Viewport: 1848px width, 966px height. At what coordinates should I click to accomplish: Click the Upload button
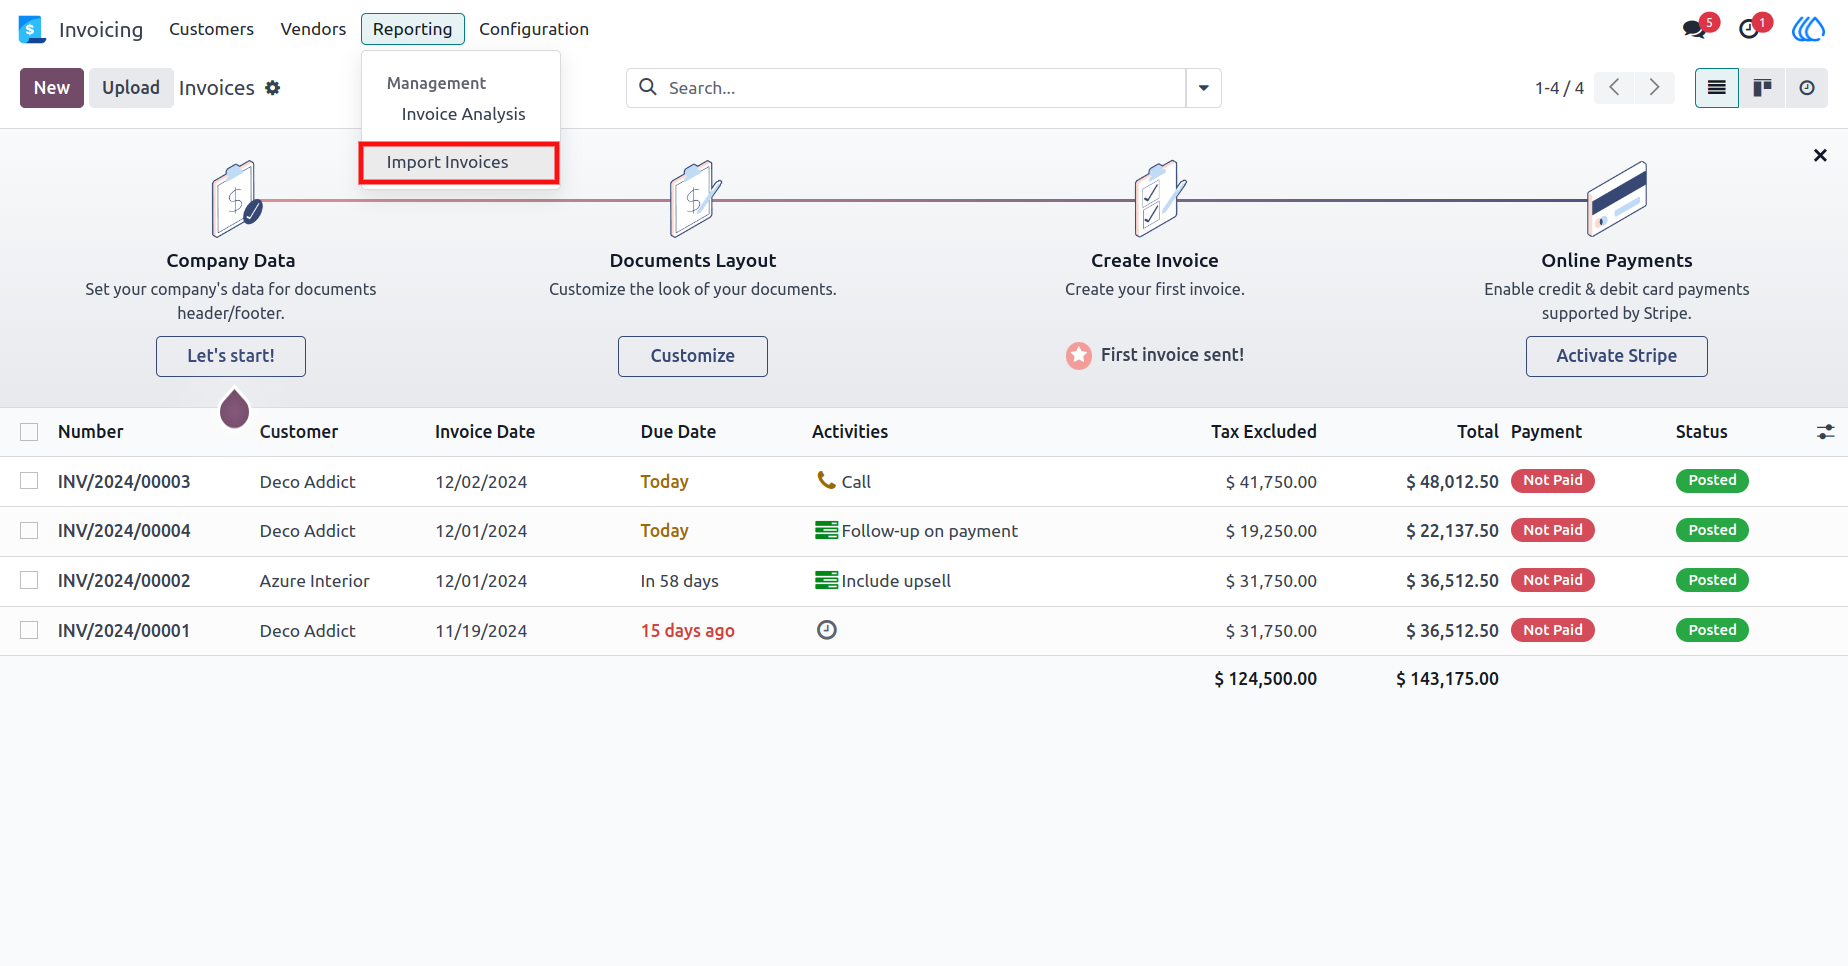click(x=131, y=88)
